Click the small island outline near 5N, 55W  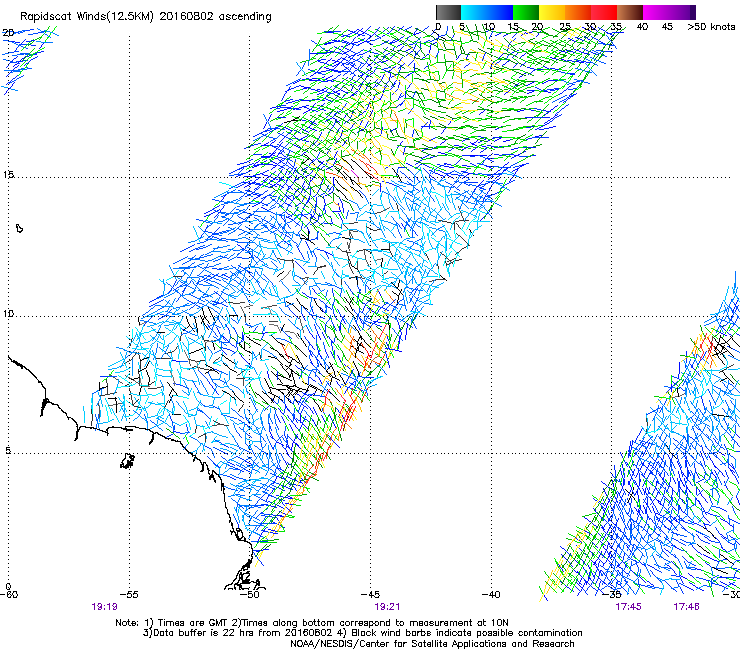tap(127, 461)
